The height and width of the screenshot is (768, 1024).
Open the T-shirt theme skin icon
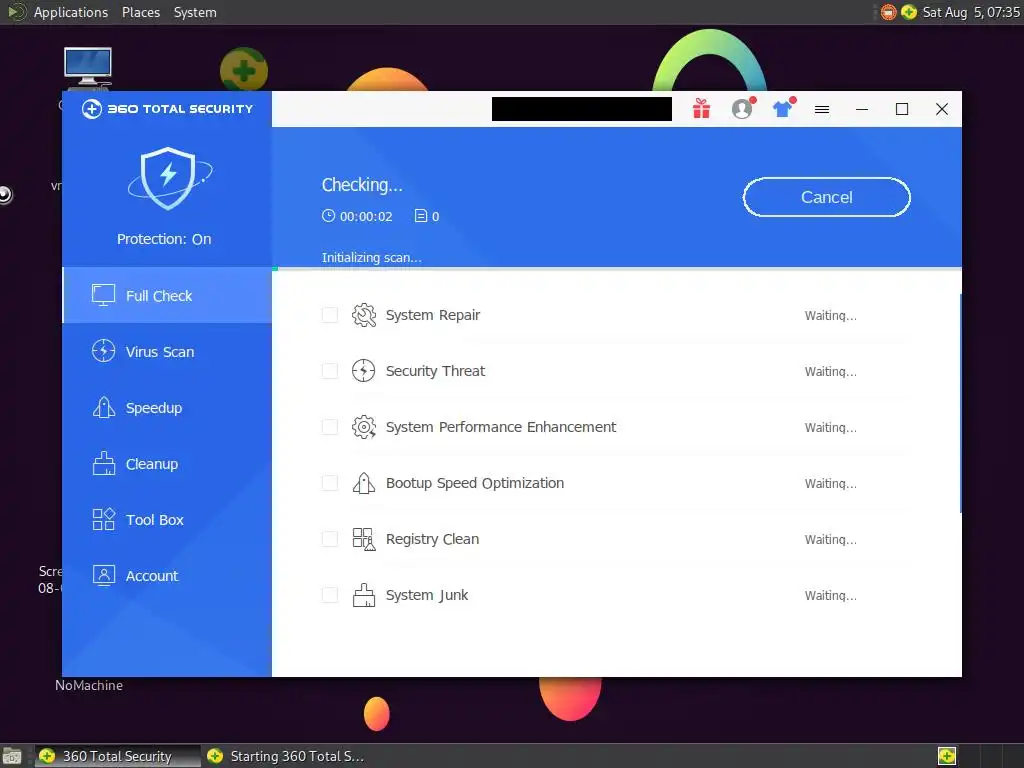(782, 109)
